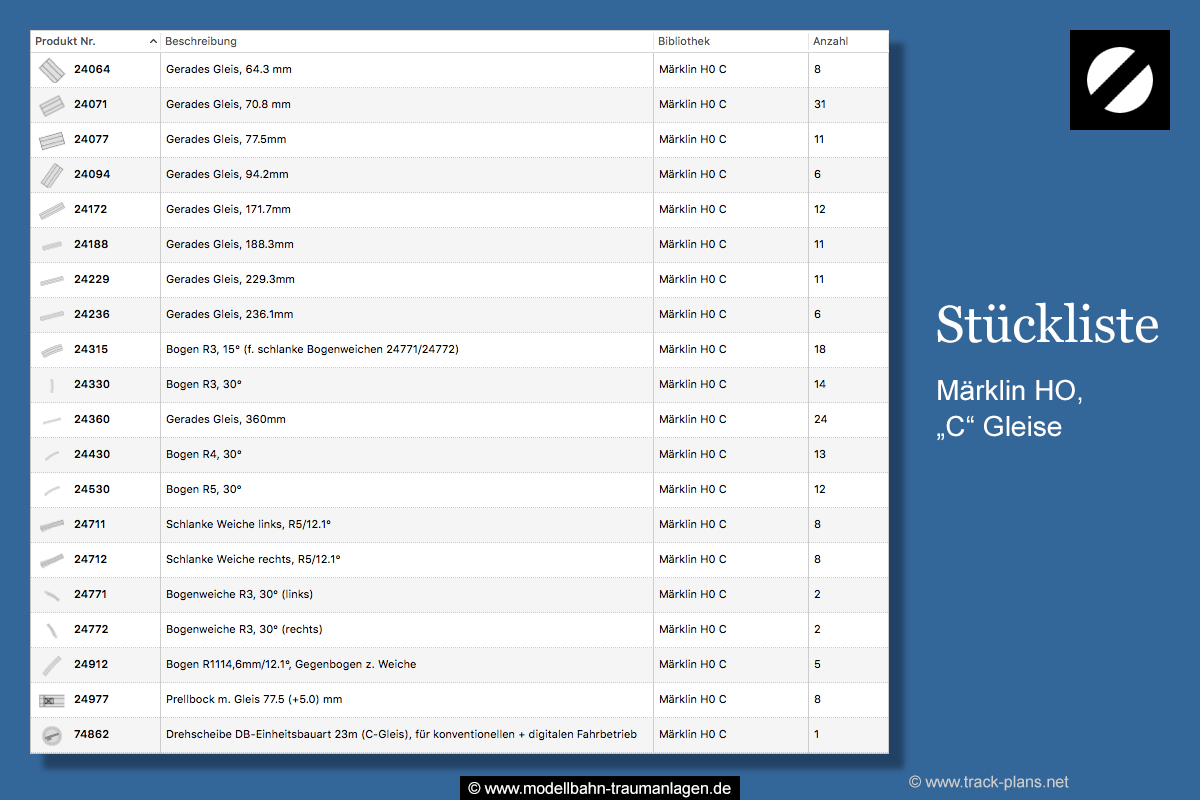Viewport: 1200px width, 800px height.
Task: Click 'Bogenweiche R3, 30° (rechts)' description
Action: pyautogui.click(x=244, y=630)
